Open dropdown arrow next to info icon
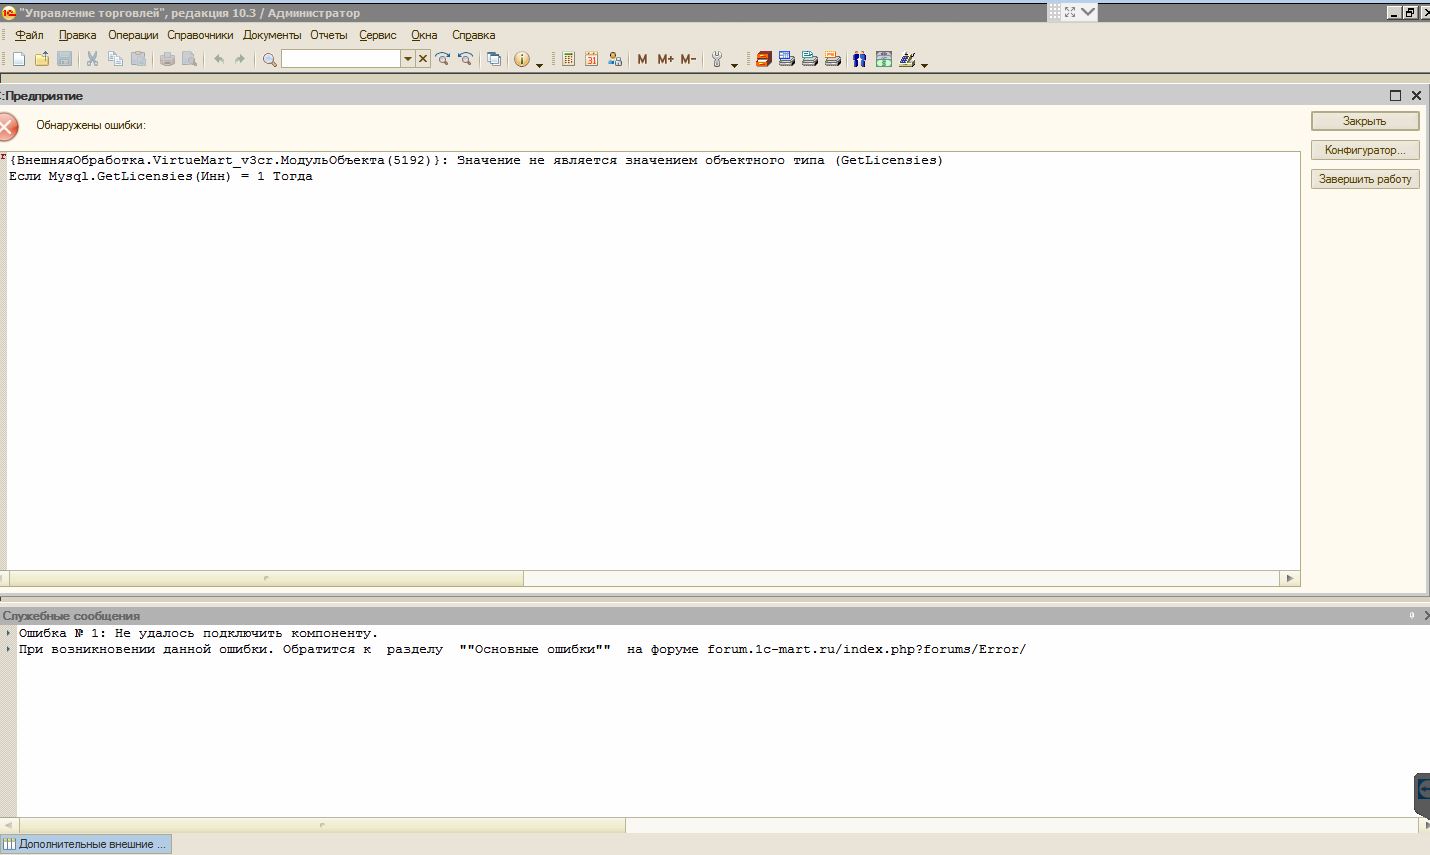This screenshot has height=855, width=1430. coord(540,64)
